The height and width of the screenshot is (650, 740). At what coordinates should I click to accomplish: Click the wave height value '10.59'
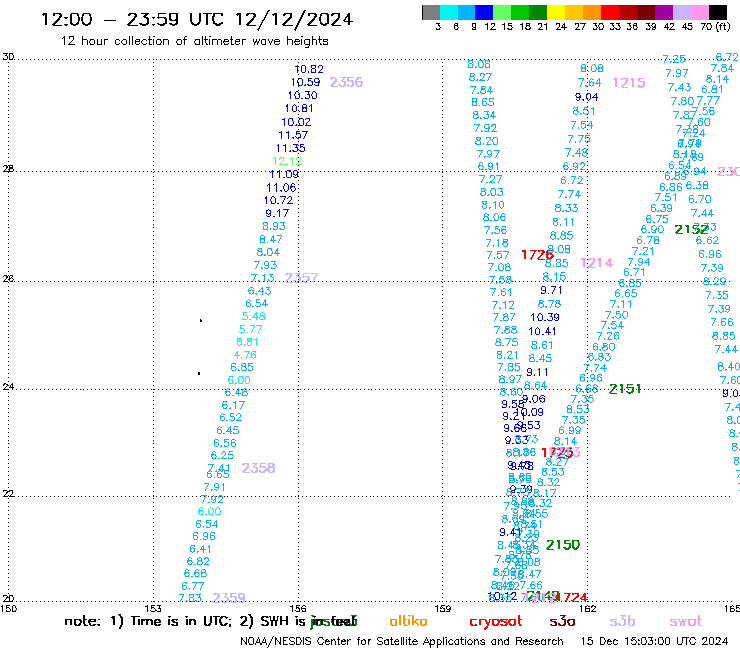(x=305, y=82)
